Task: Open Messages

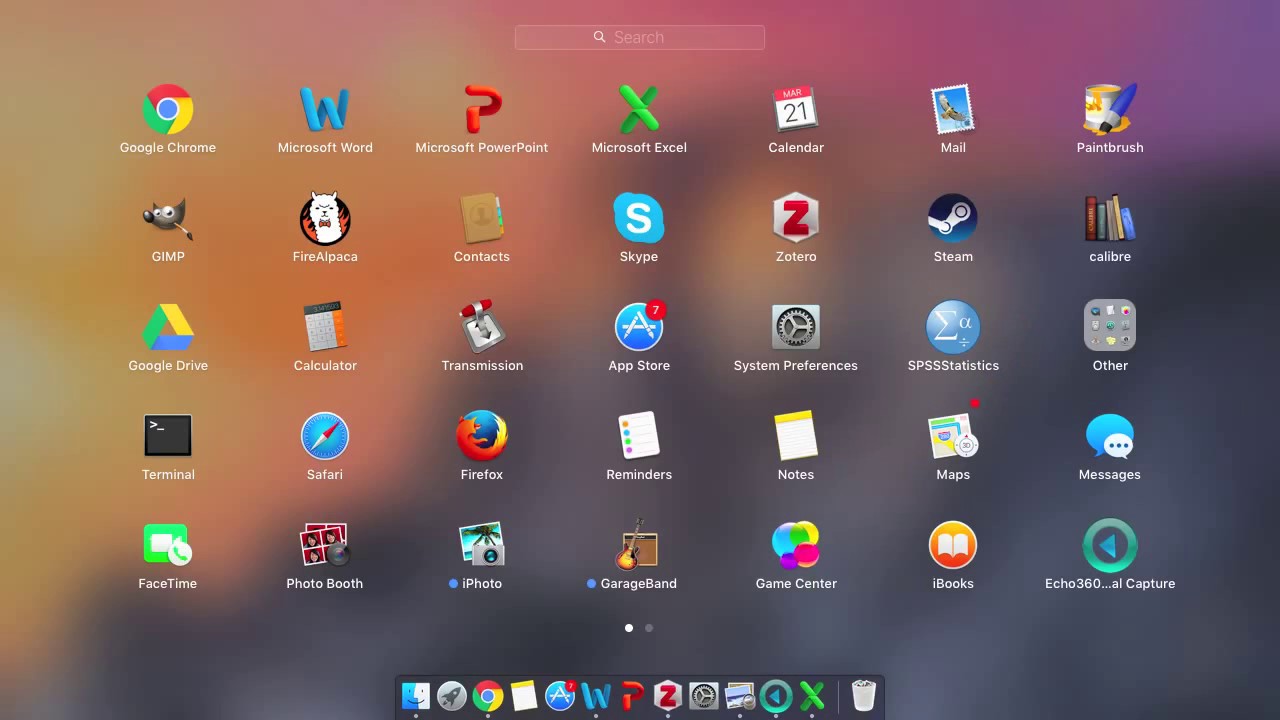Action: pyautogui.click(x=1110, y=437)
